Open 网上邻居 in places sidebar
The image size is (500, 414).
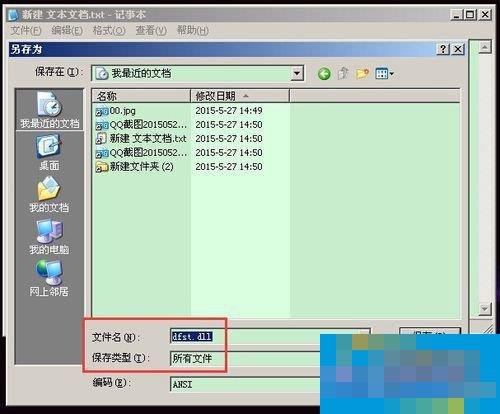point(49,278)
